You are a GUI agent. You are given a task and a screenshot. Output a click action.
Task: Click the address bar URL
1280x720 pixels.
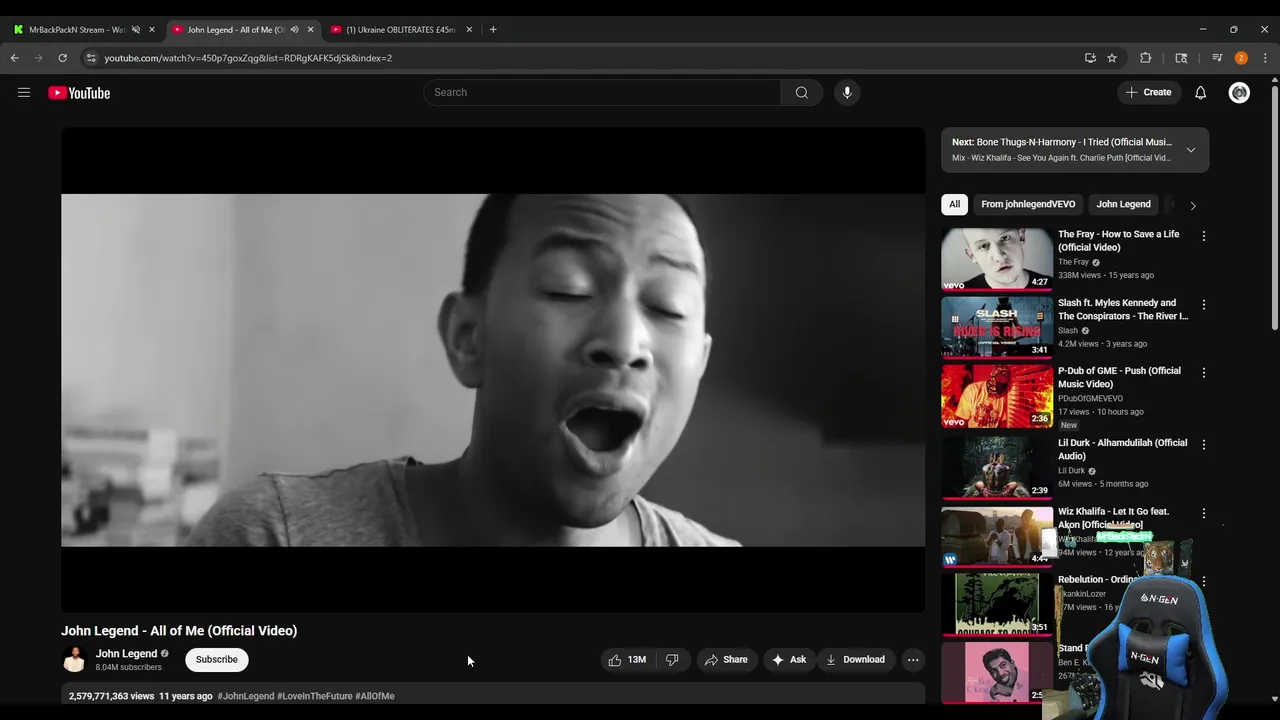click(x=248, y=58)
